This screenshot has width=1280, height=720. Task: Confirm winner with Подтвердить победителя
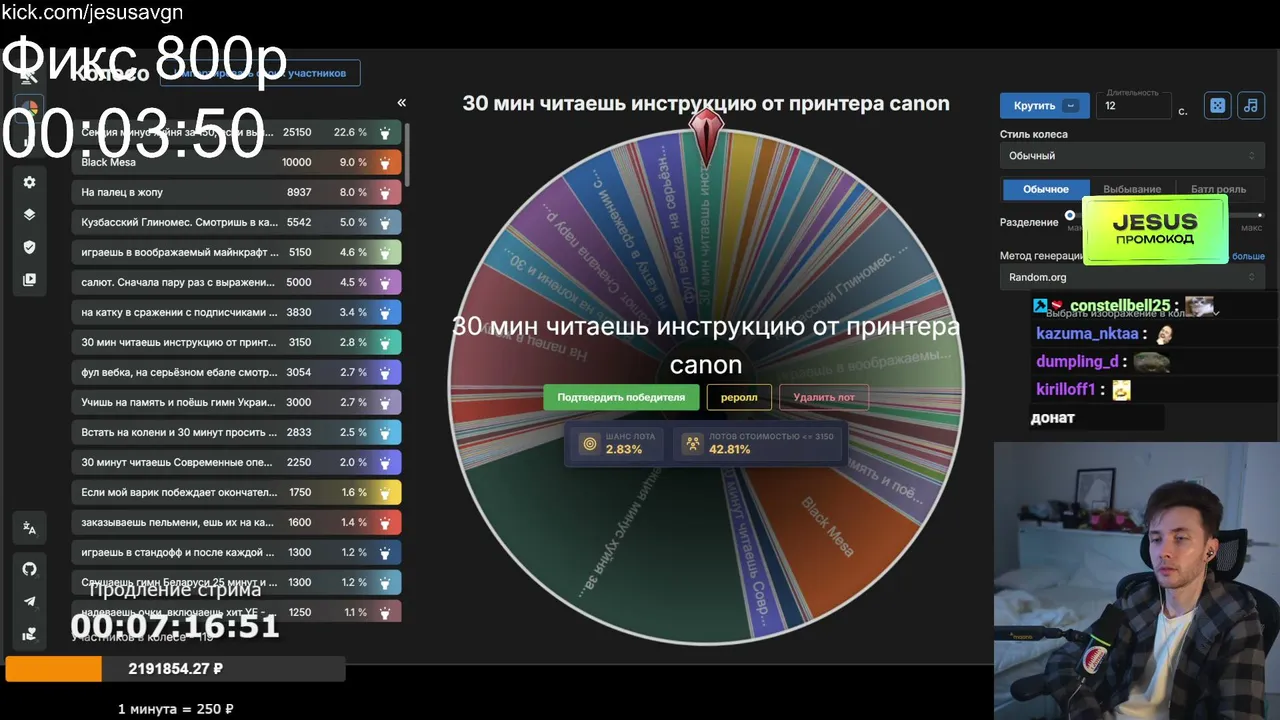[621, 397]
